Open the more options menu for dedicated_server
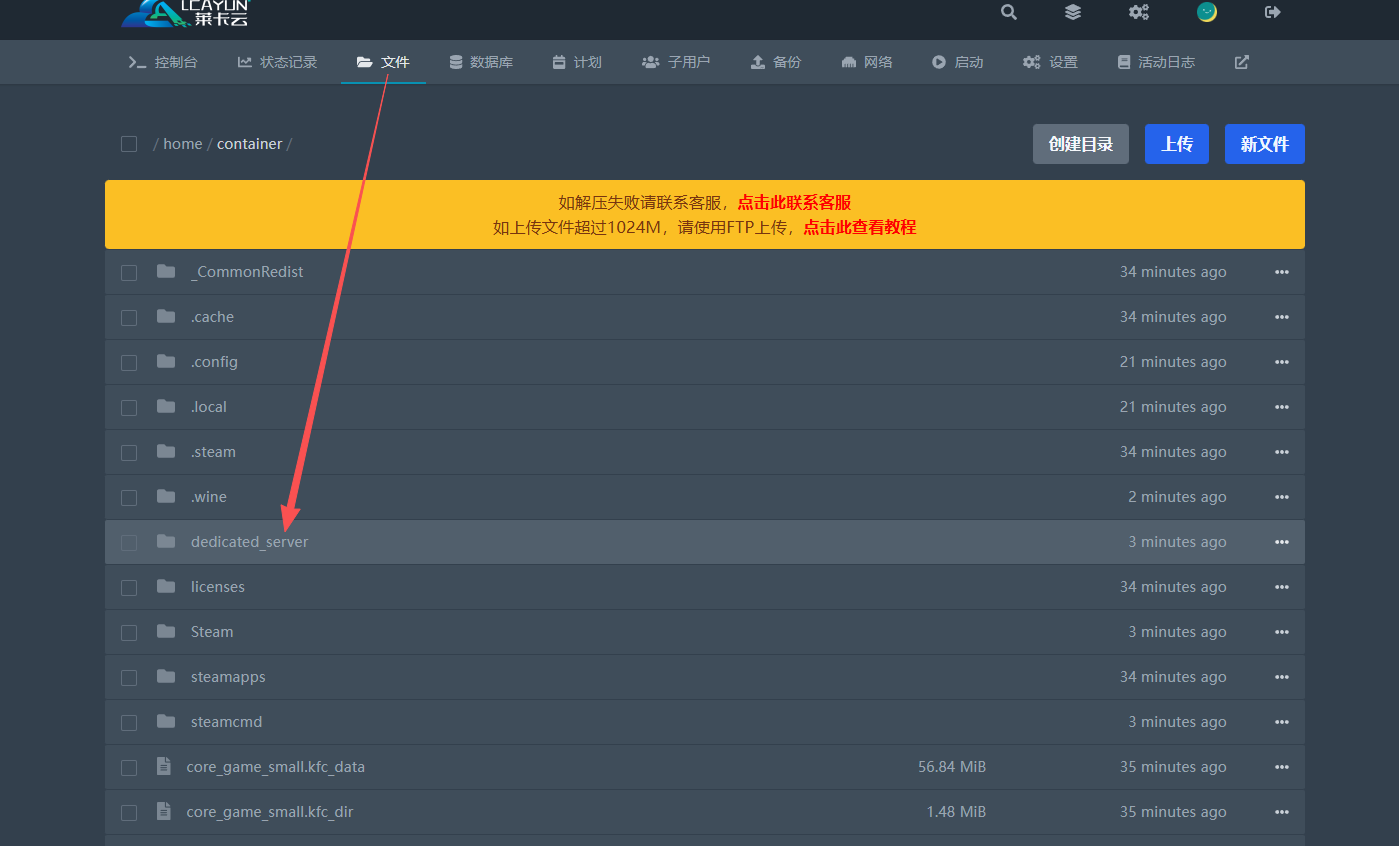The width and height of the screenshot is (1399, 846). coord(1282,542)
